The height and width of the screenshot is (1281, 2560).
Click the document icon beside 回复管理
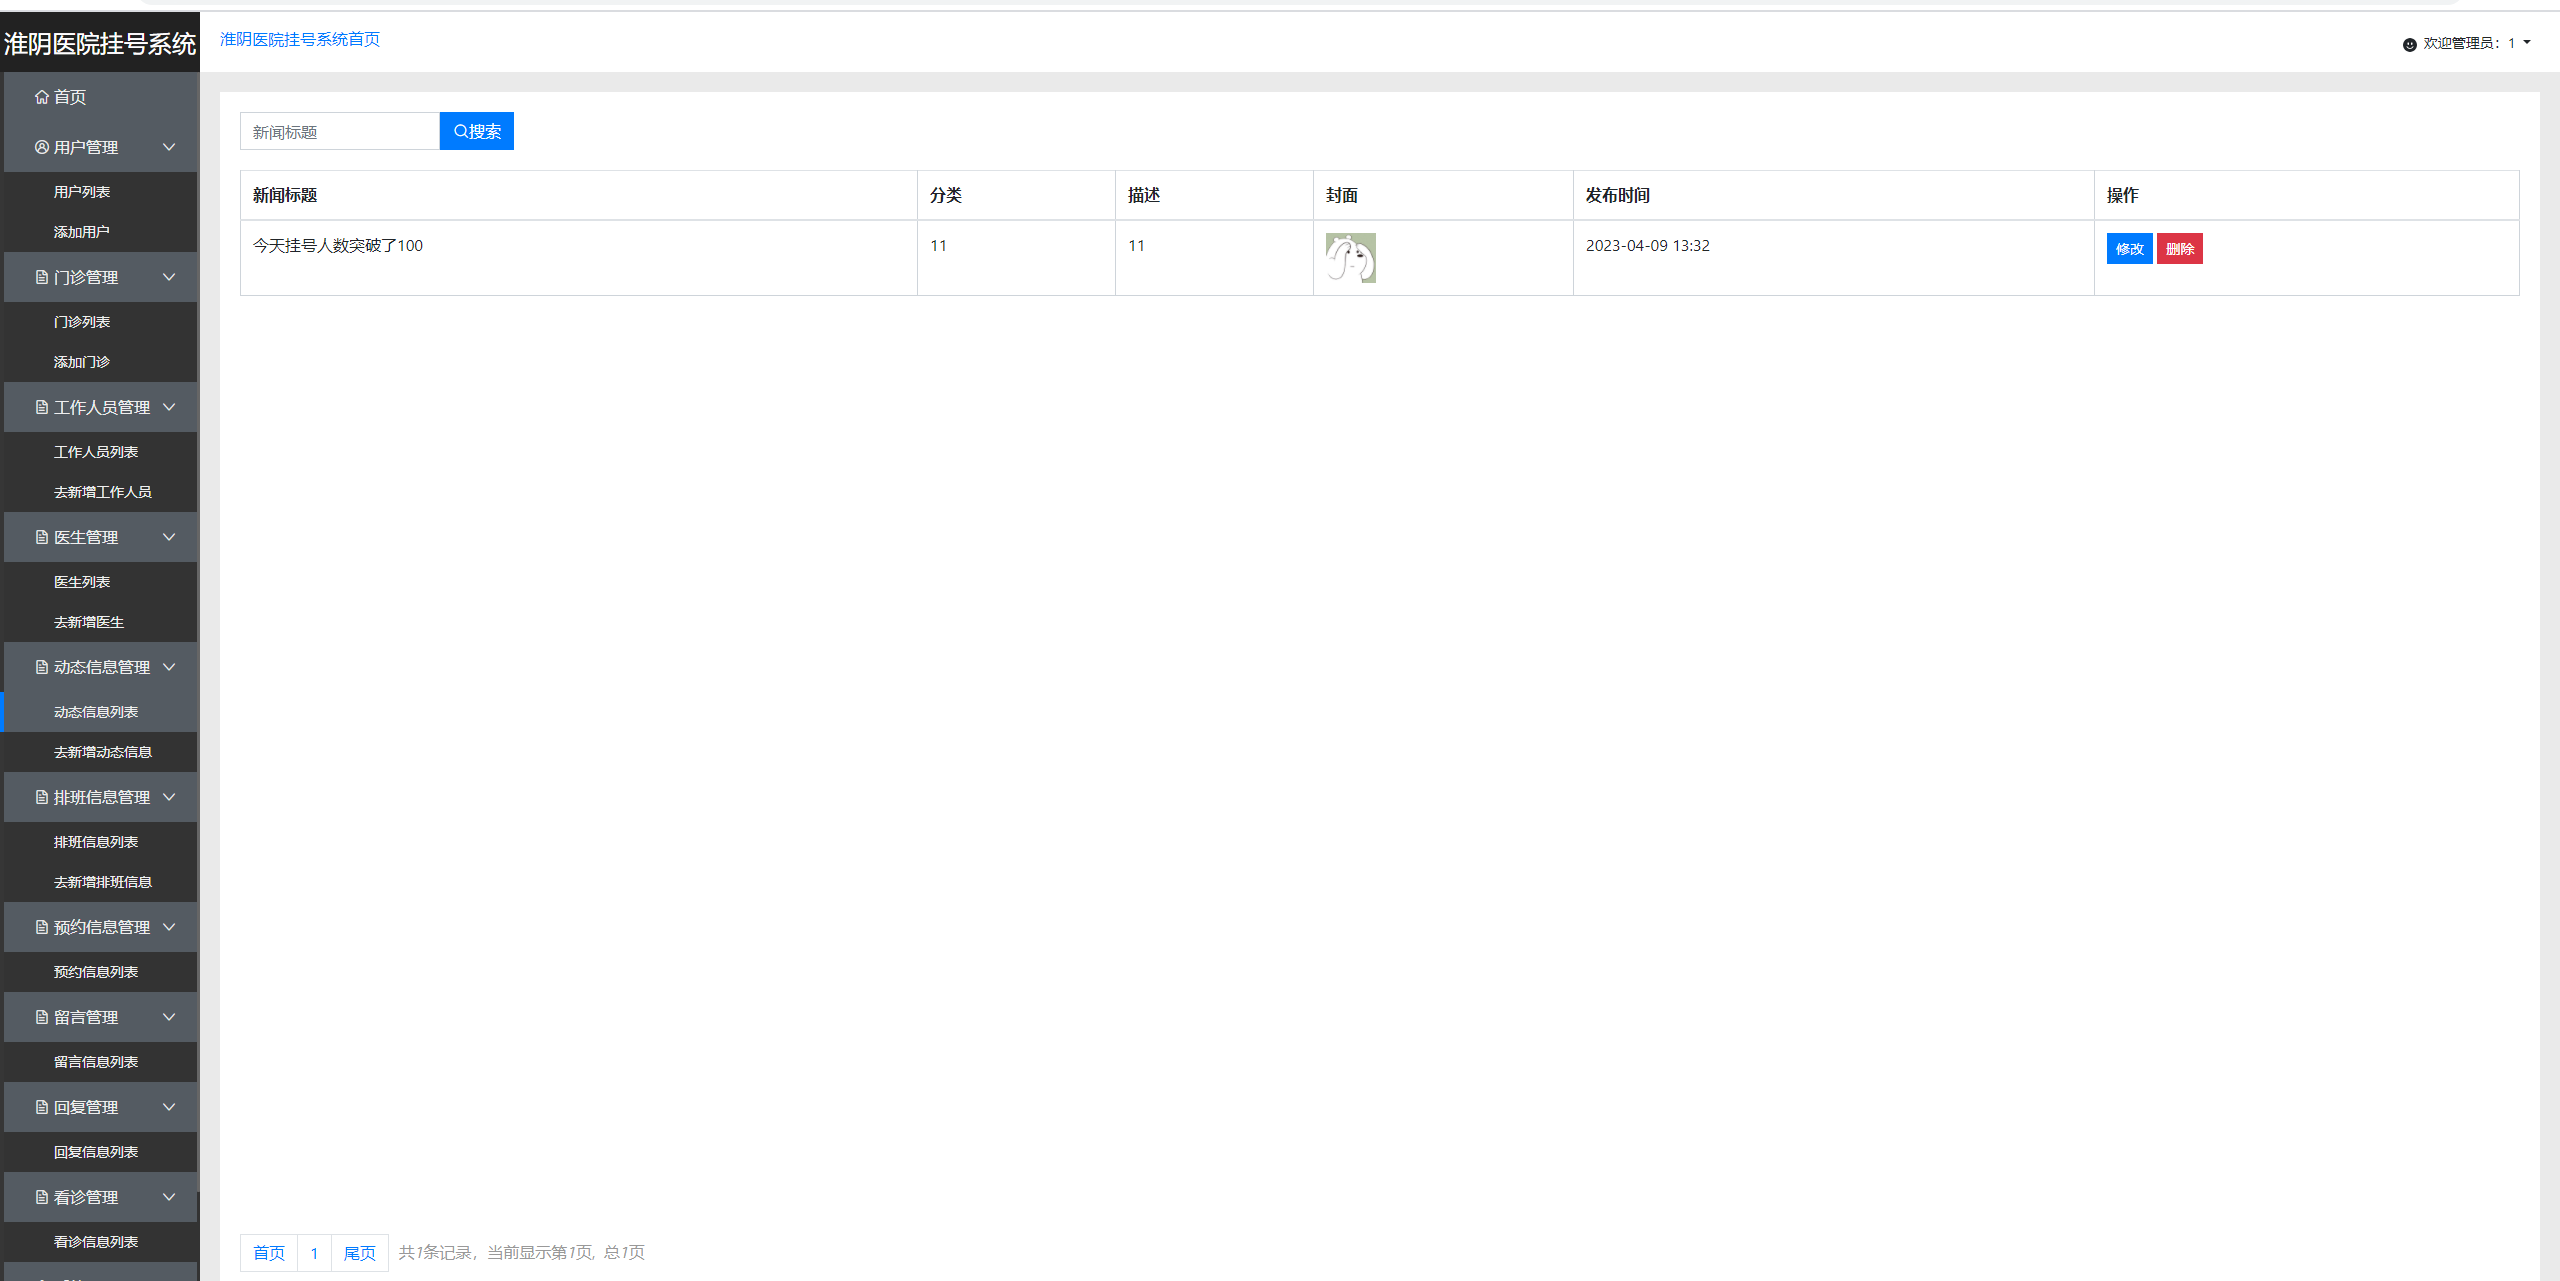pyautogui.click(x=41, y=1107)
